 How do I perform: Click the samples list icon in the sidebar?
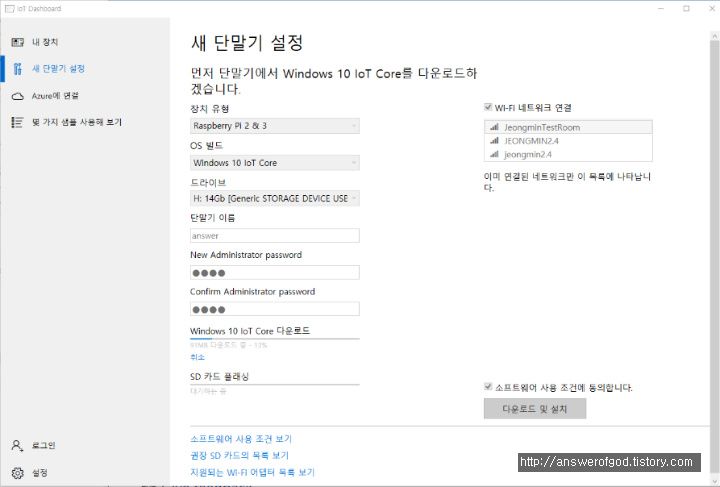pos(17,122)
